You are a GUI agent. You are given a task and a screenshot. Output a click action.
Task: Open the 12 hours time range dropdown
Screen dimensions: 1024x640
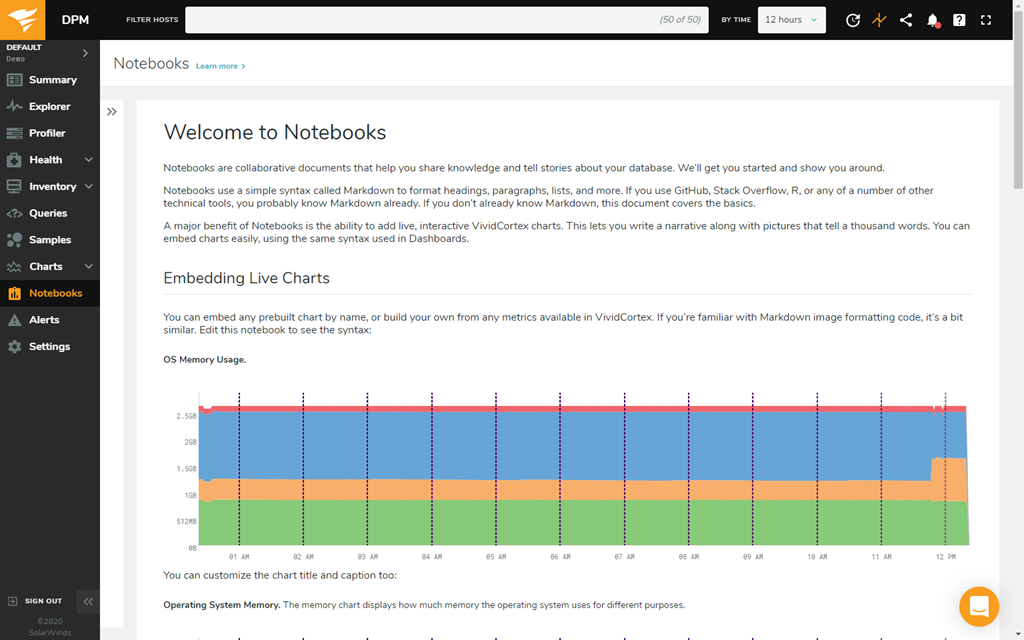(791, 20)
